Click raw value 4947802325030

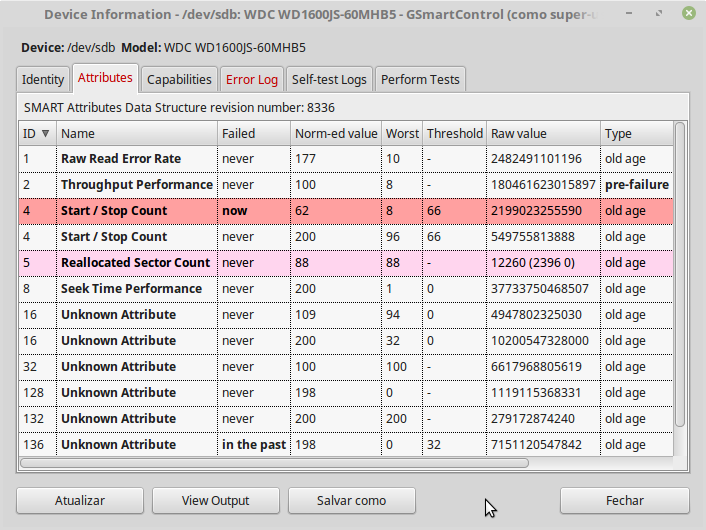[536, 314]
